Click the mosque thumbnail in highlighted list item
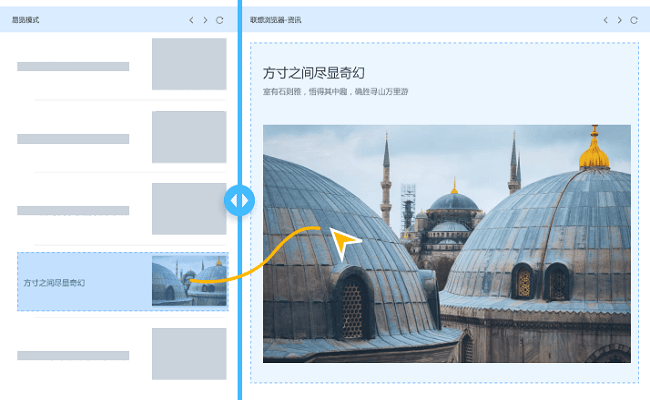 (x=189, y=281)
